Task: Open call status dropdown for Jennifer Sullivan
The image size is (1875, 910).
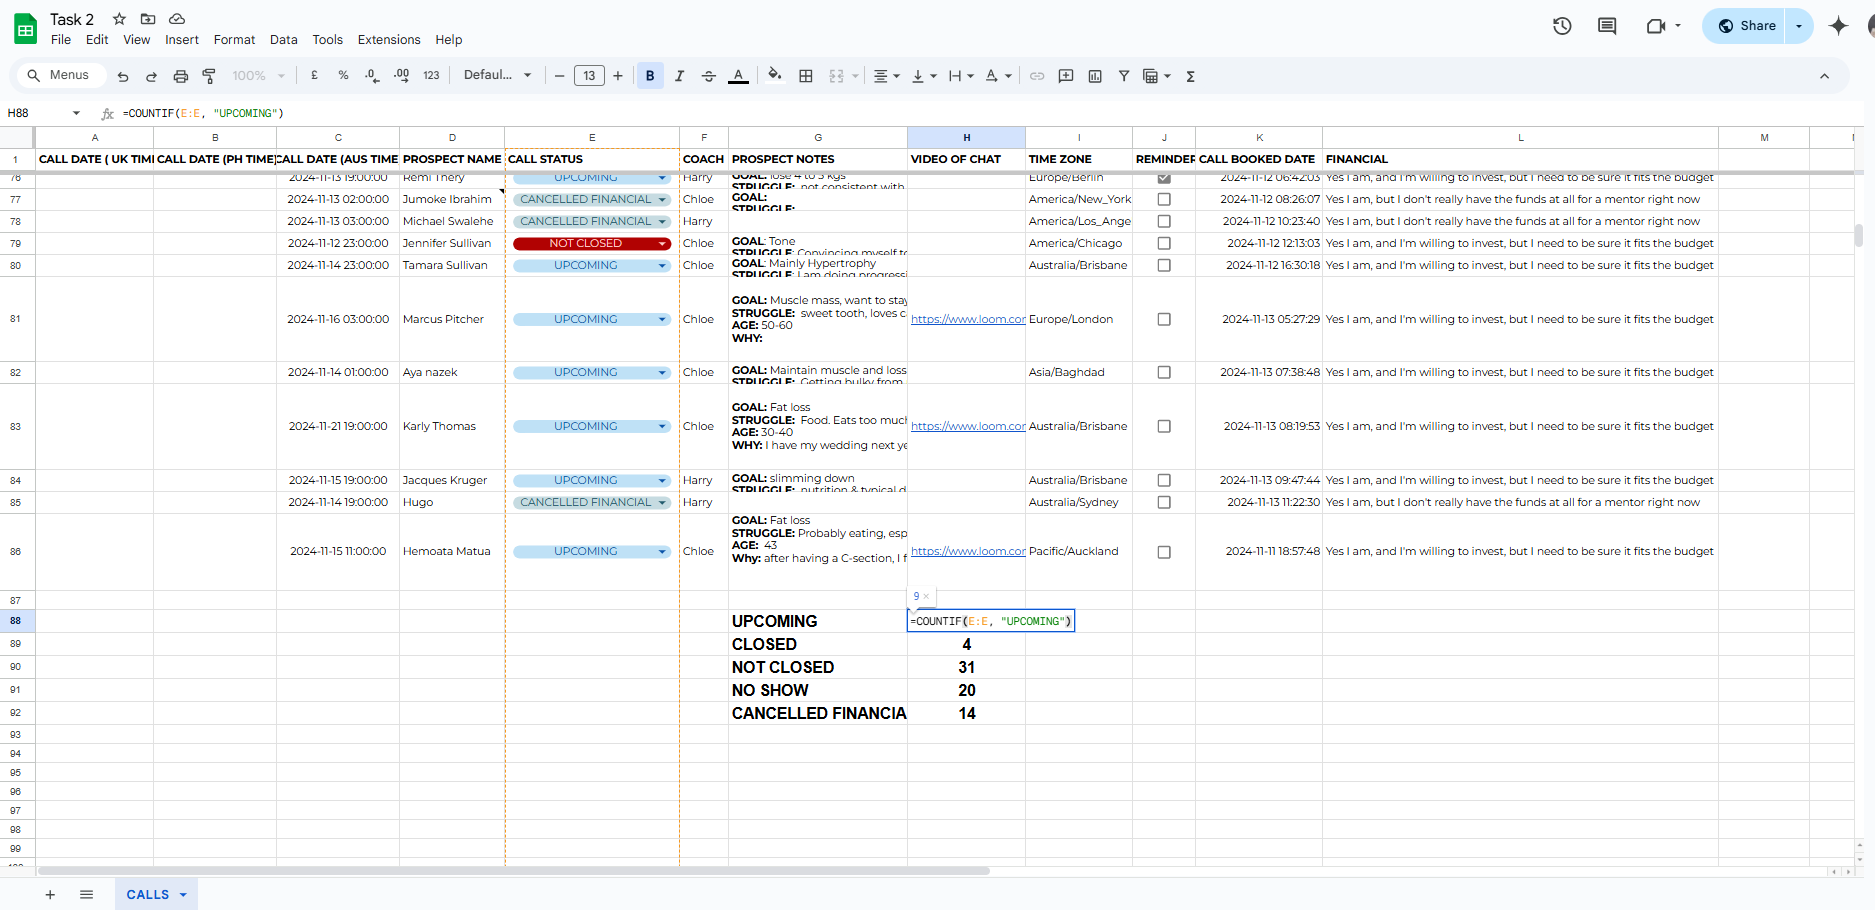Action: point(662,243)
